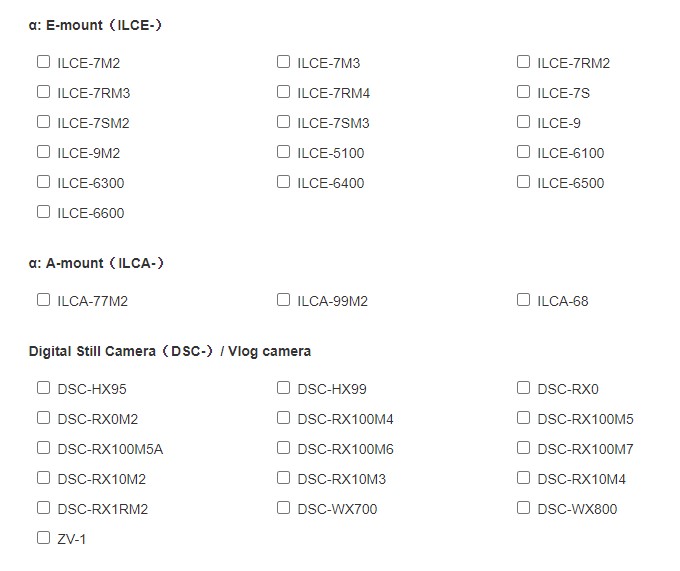Select DSC-RX100M7 camera checkbox
This screenshot has width=680, height=571.
click(523, 447)
